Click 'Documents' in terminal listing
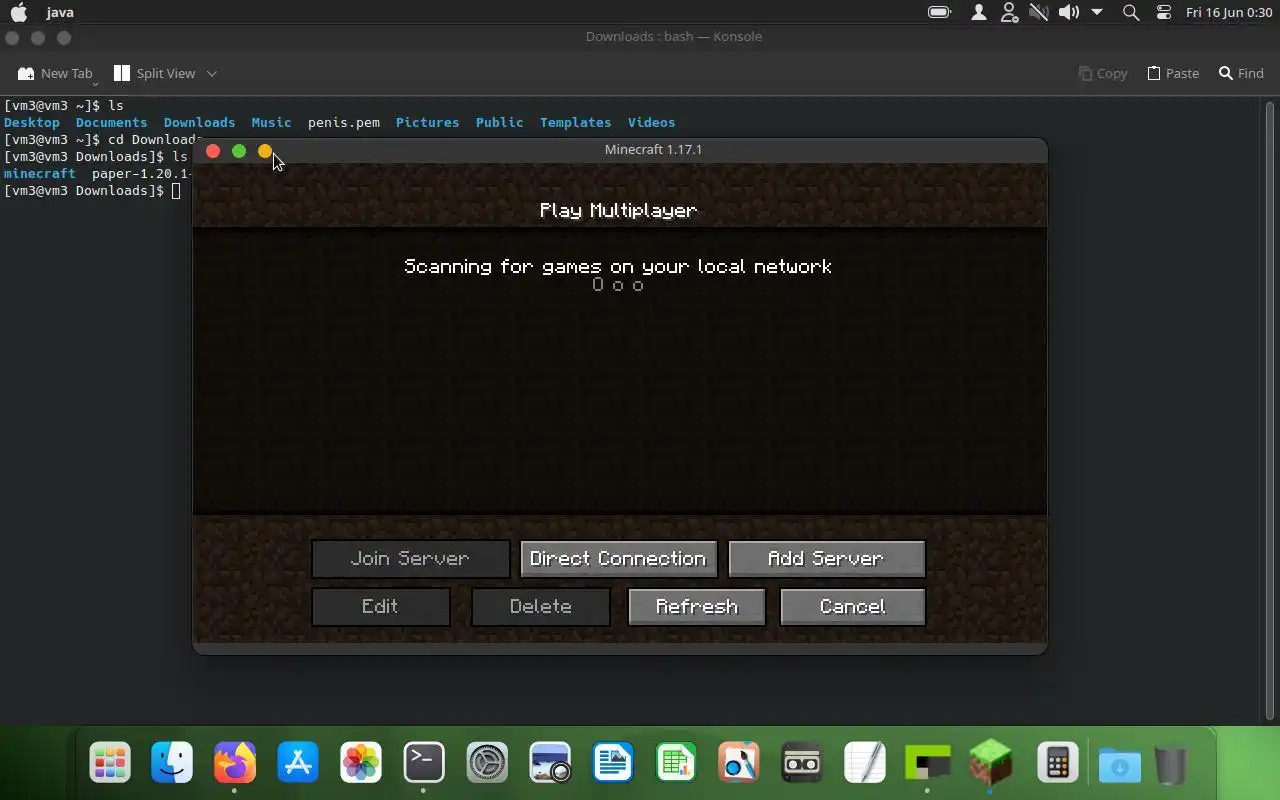Screen dimensions: 1280x800 point(112,122)
